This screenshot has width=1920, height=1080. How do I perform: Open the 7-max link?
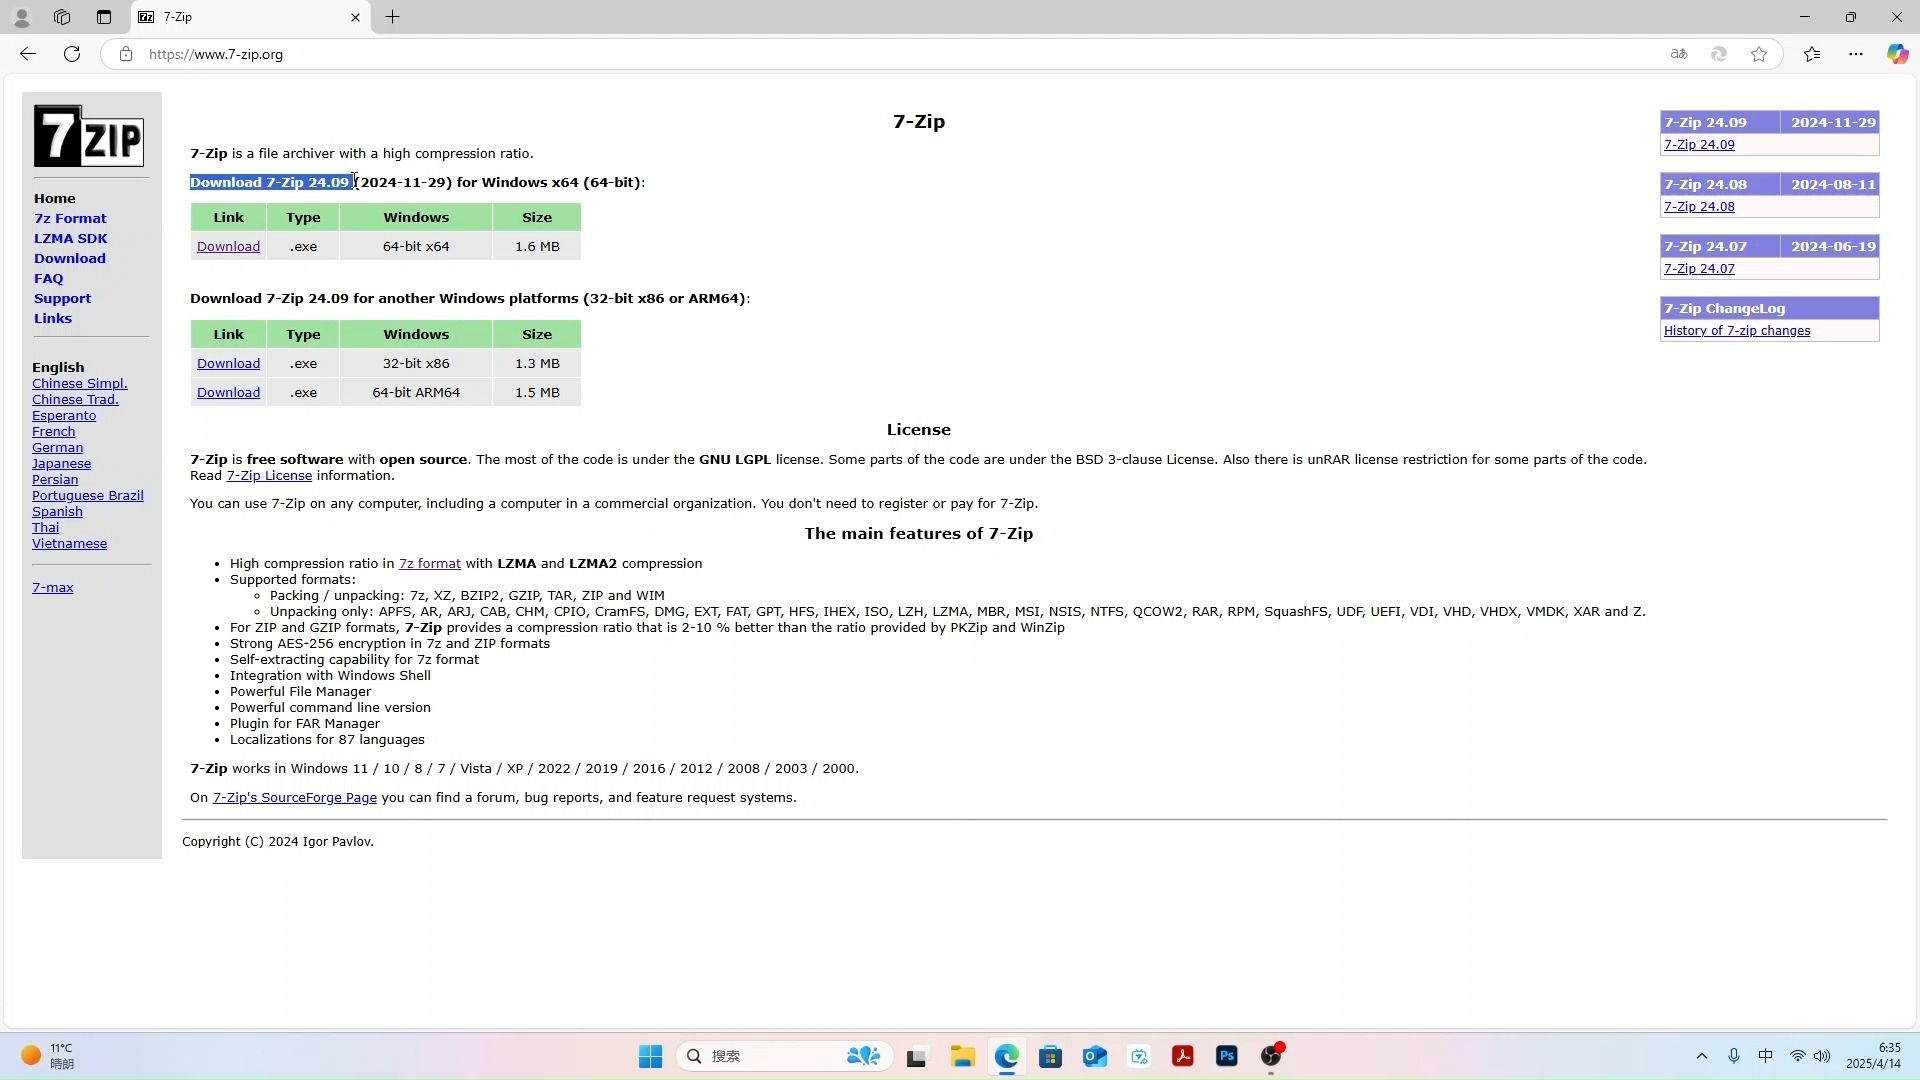pos(52,587)
